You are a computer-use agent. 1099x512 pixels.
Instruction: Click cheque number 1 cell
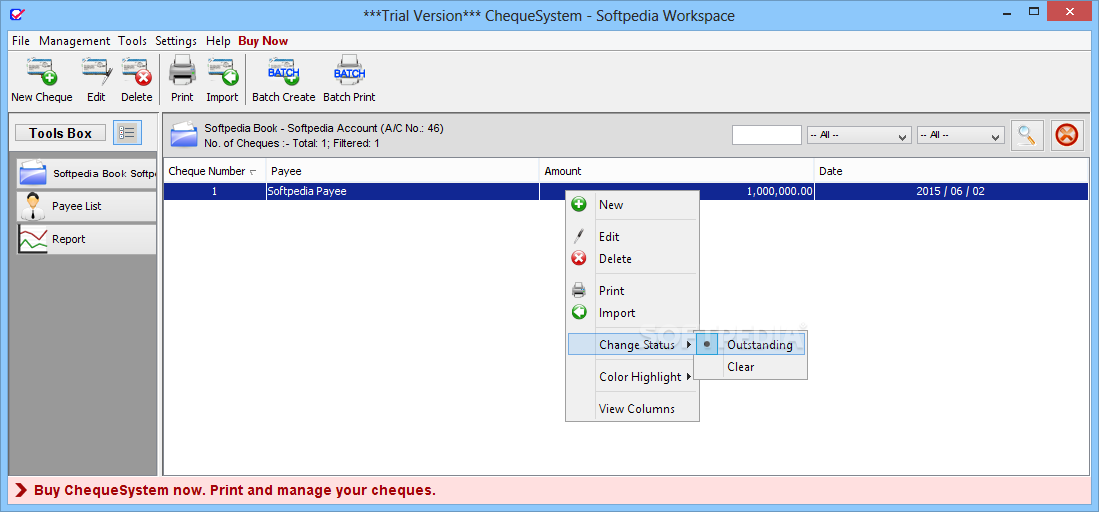(214, 191)
